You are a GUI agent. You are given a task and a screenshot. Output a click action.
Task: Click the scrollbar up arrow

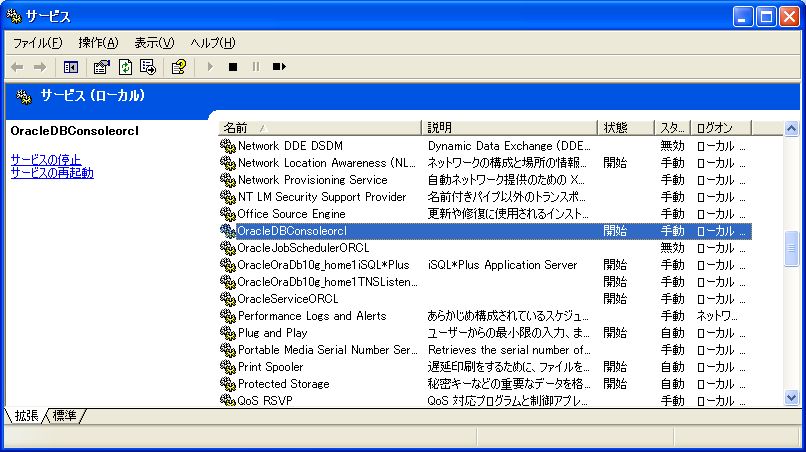pos(792,128)
